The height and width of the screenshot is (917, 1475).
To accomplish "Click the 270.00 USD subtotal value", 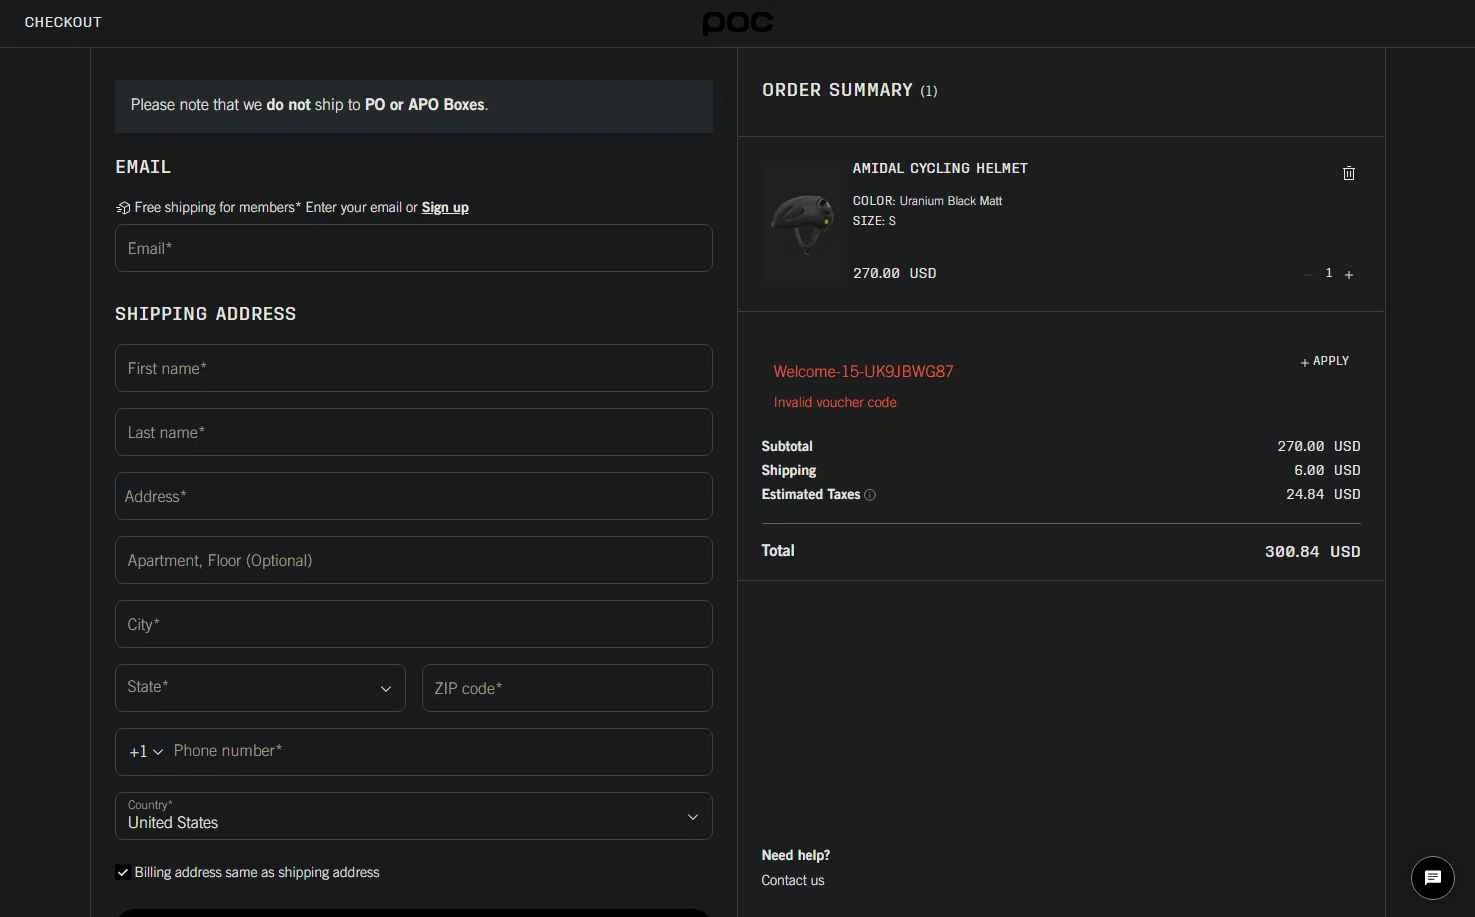I will (x=1318, y=446).
